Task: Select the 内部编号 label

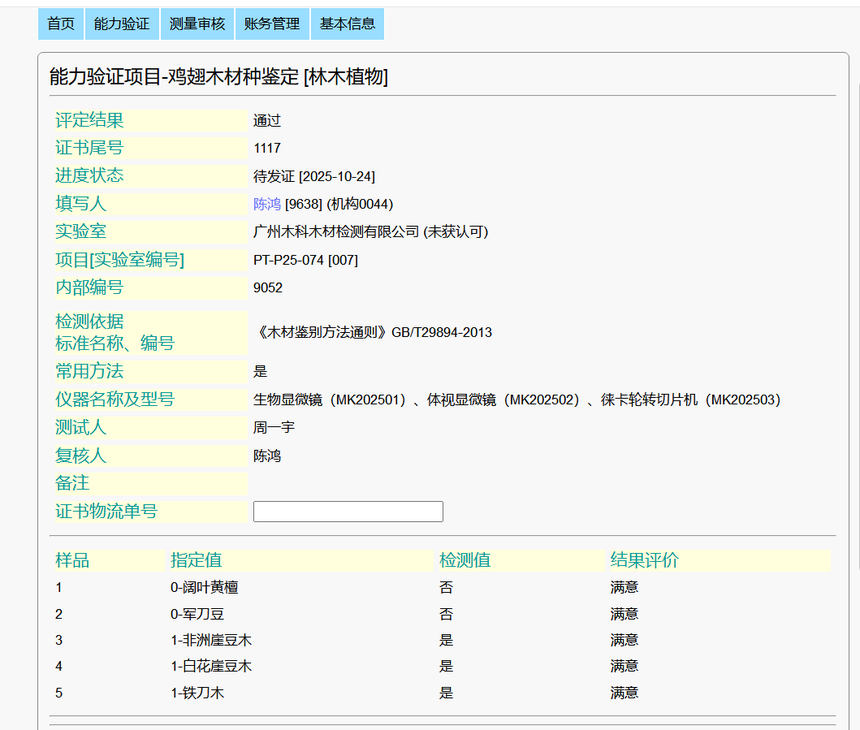Action: tap(89, 287)
